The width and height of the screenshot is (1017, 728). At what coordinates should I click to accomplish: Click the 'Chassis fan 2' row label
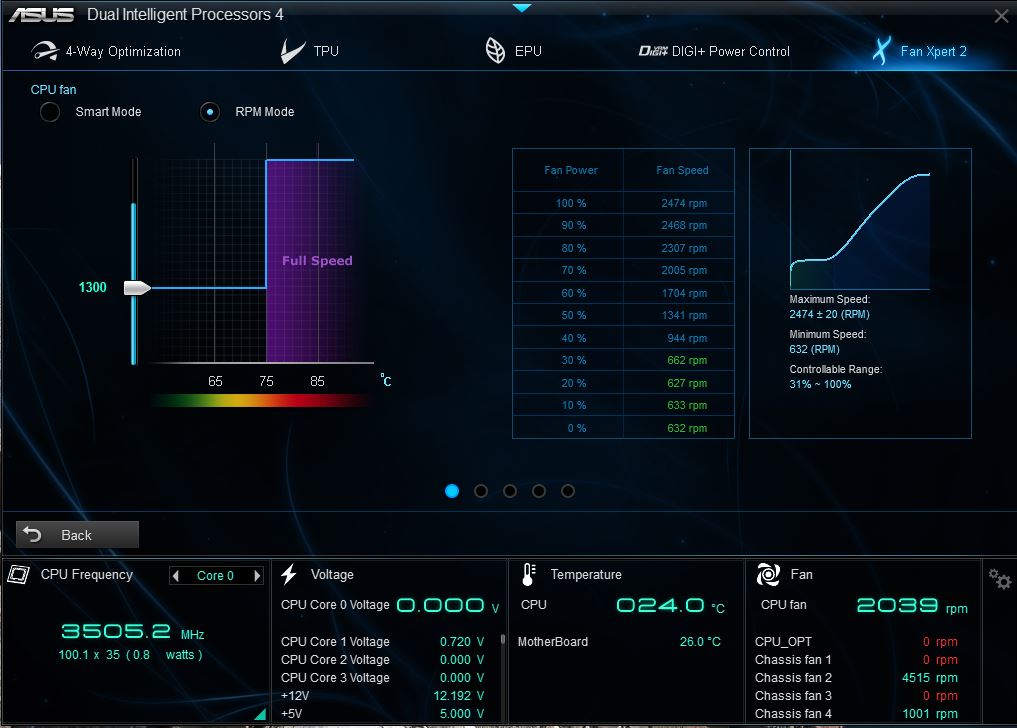793,677
